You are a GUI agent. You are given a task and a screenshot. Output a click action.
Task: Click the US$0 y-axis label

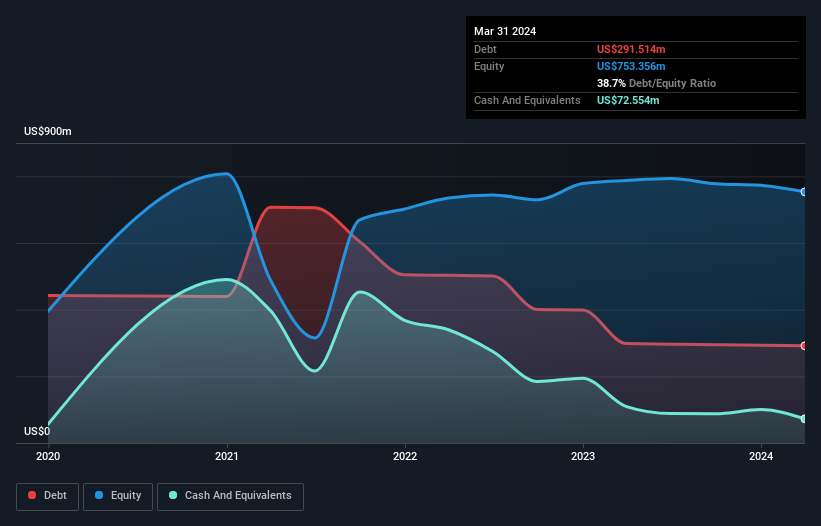[37, 431]
